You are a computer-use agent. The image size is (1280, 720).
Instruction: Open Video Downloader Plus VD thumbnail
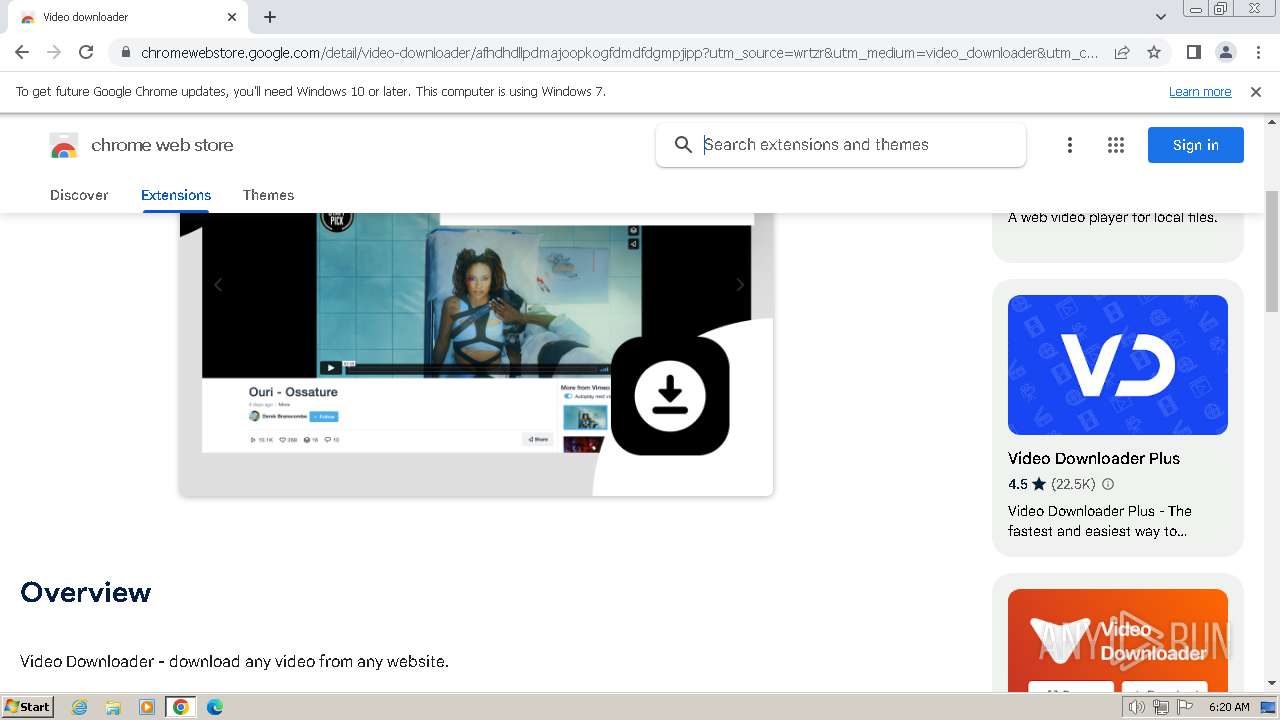1118,365
